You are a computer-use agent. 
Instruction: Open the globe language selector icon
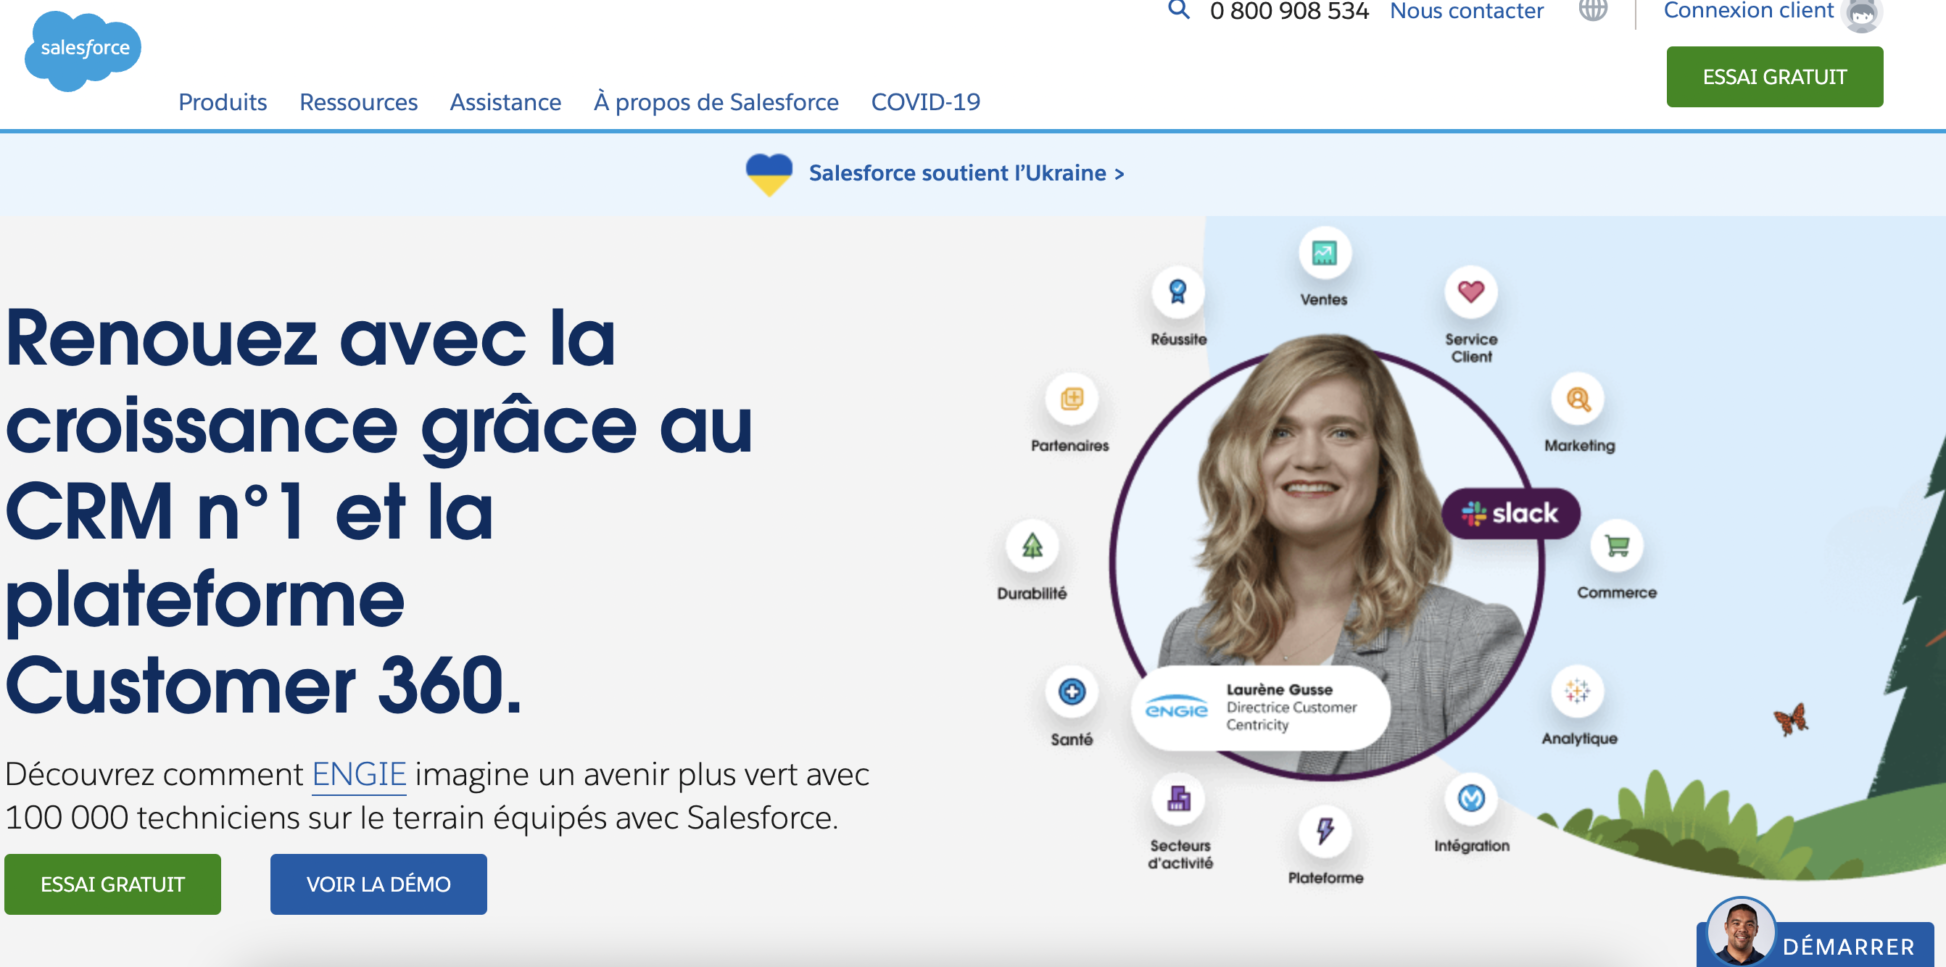click(1592, 12)
